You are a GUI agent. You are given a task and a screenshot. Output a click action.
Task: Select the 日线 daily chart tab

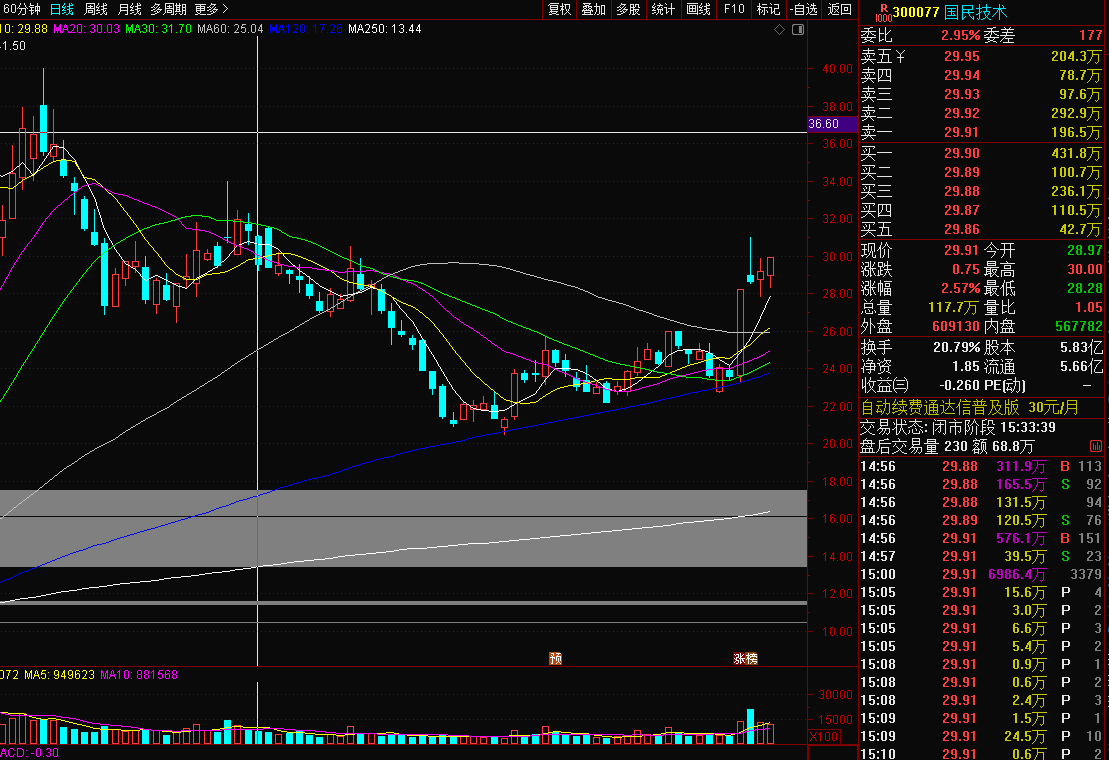[x=62, y=9]
